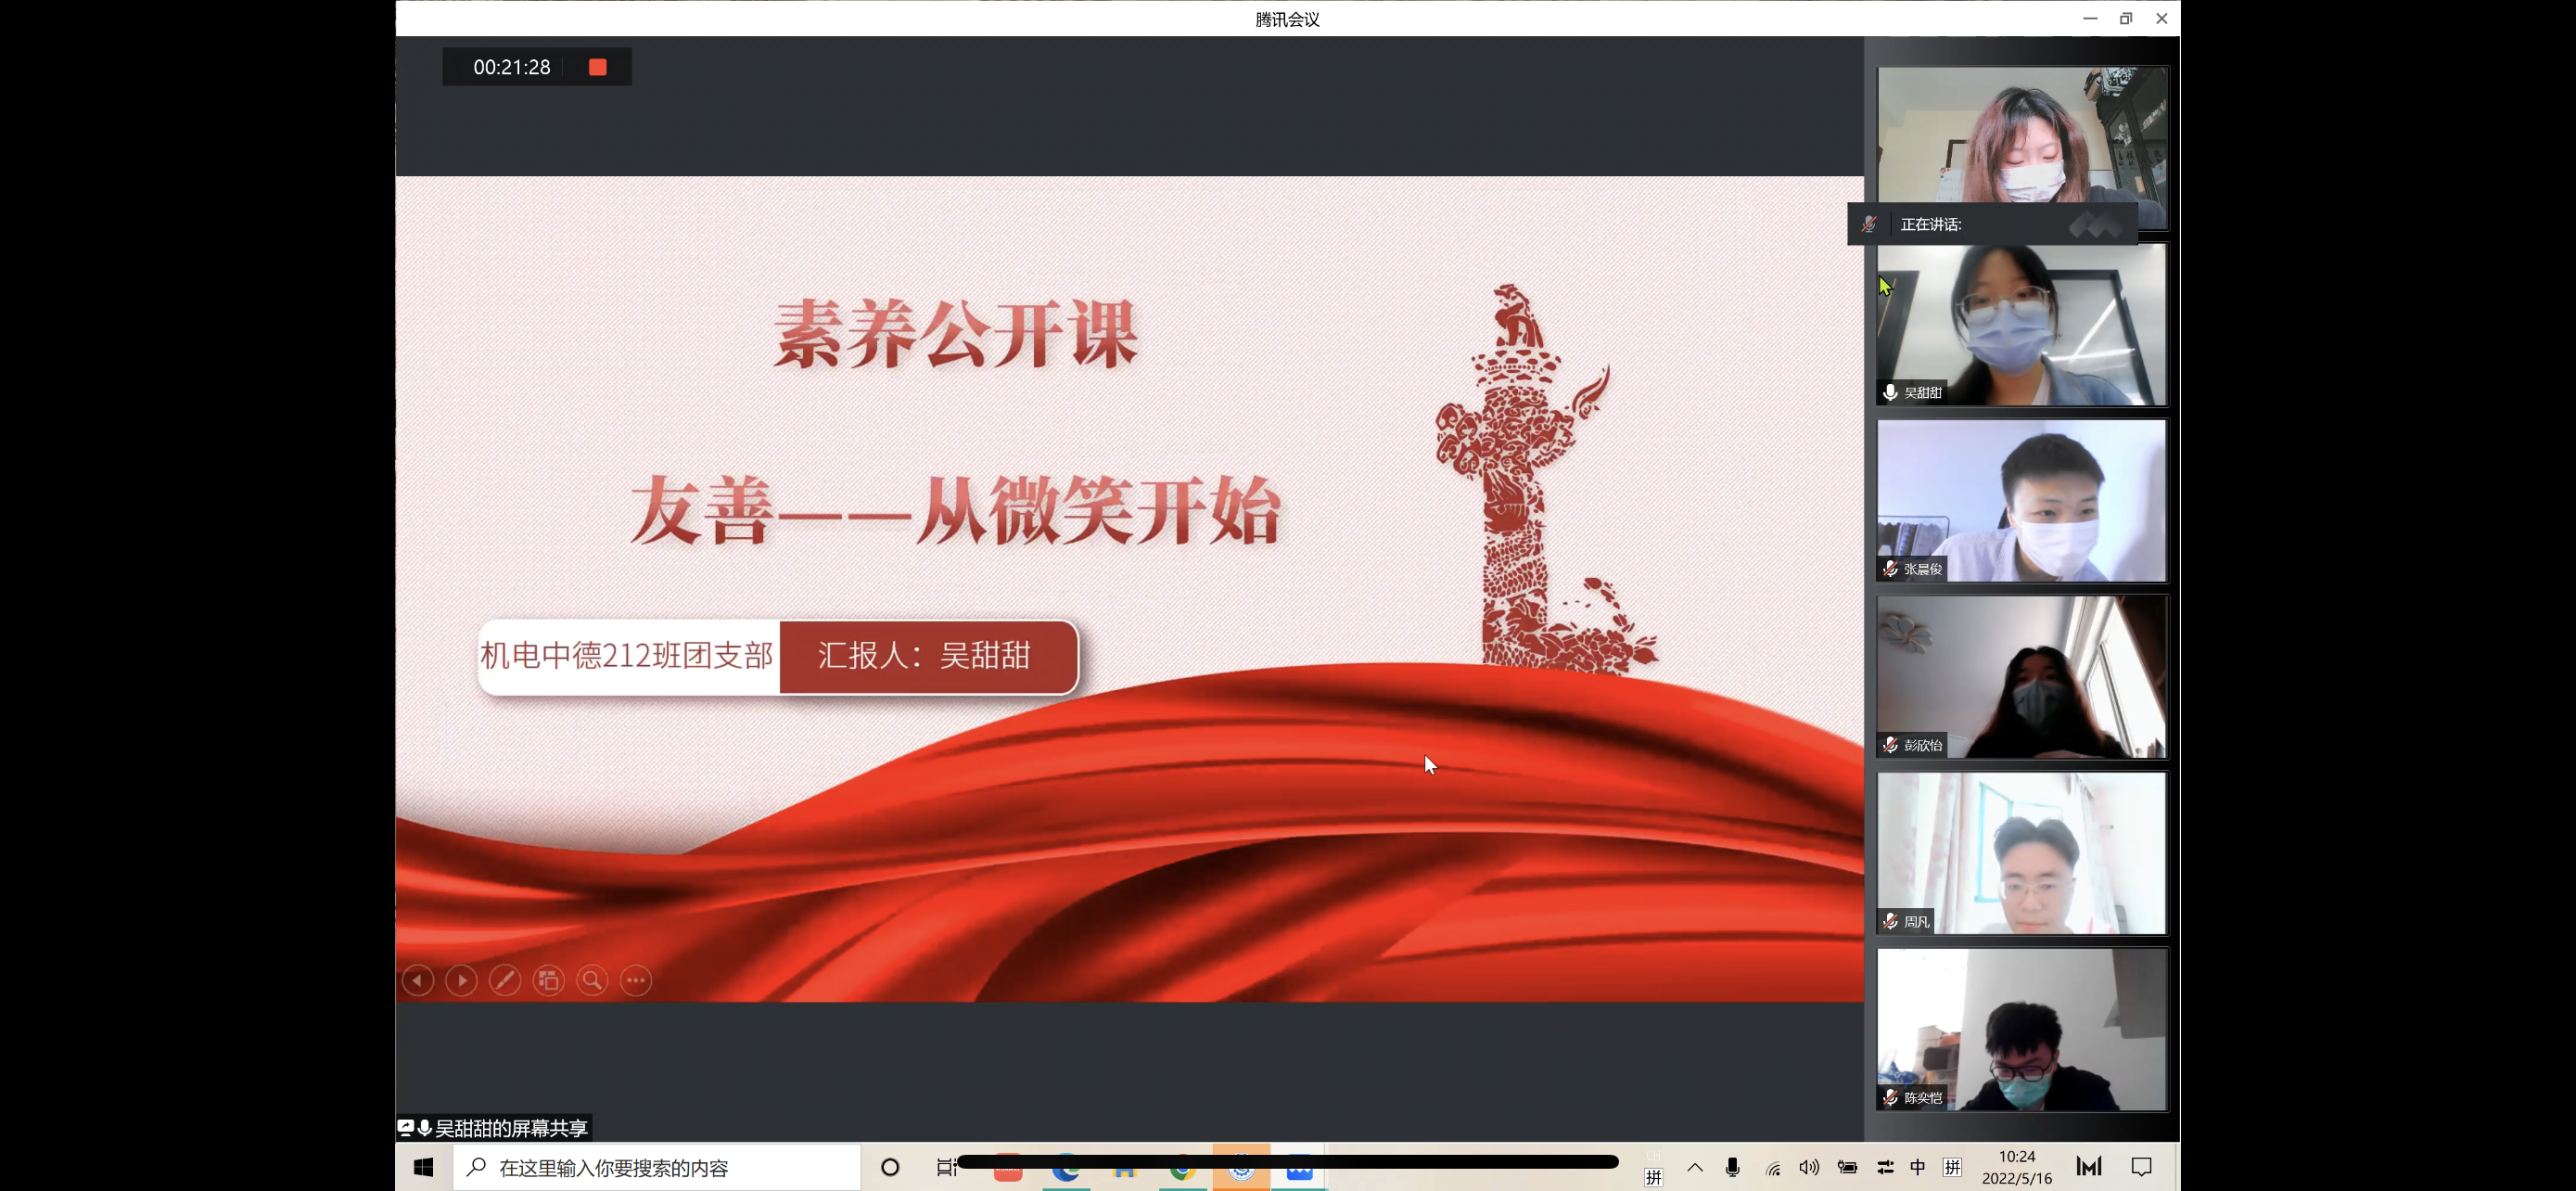
Task: Open the Windows notification center
Action: (2141, 1167)
